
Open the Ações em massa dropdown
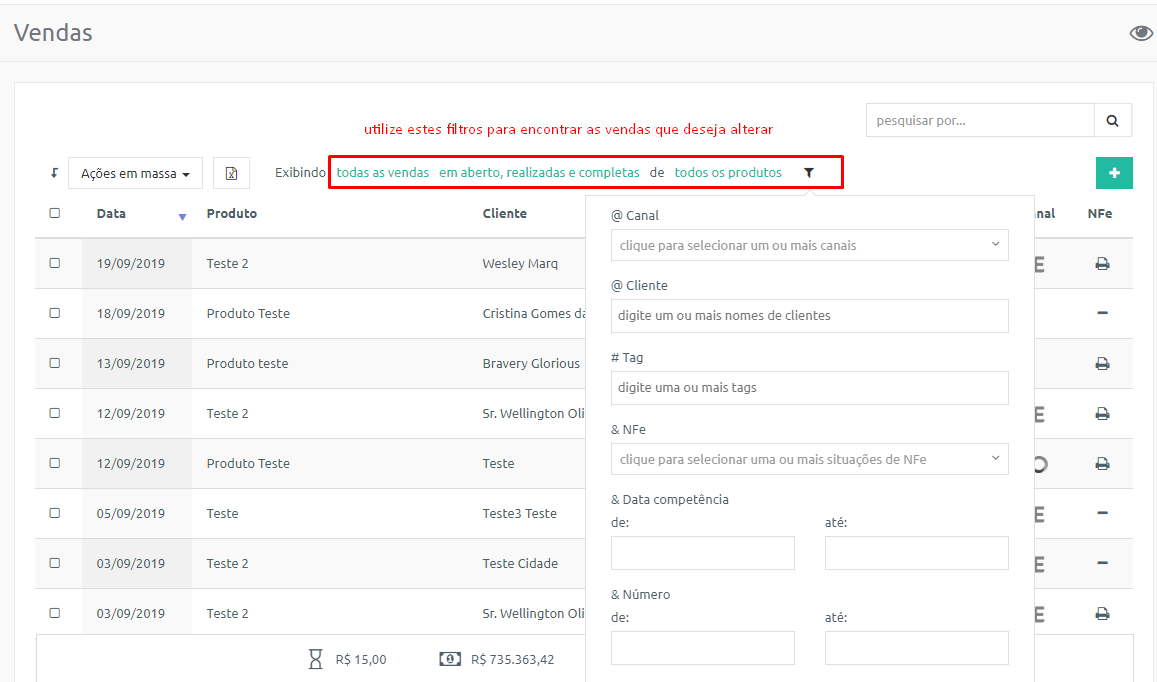(x=135, y=173)
